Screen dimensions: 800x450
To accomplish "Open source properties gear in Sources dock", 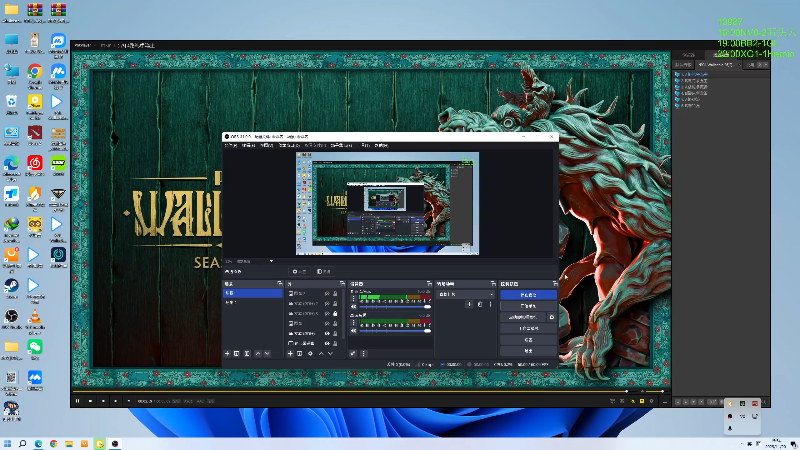I will pos(310,354).
